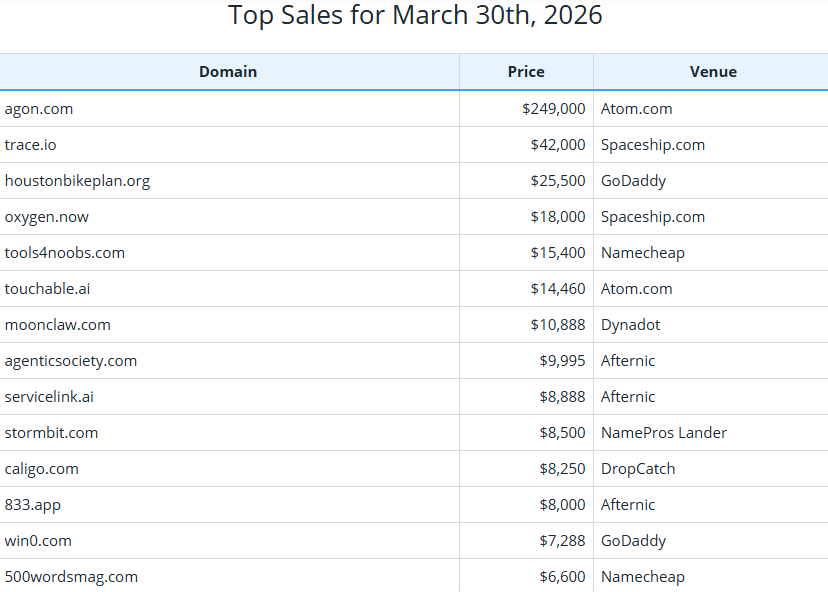The image size is (828, 592).
Task: Click the $25,500 price value
Action: click(x=558, y=181)
